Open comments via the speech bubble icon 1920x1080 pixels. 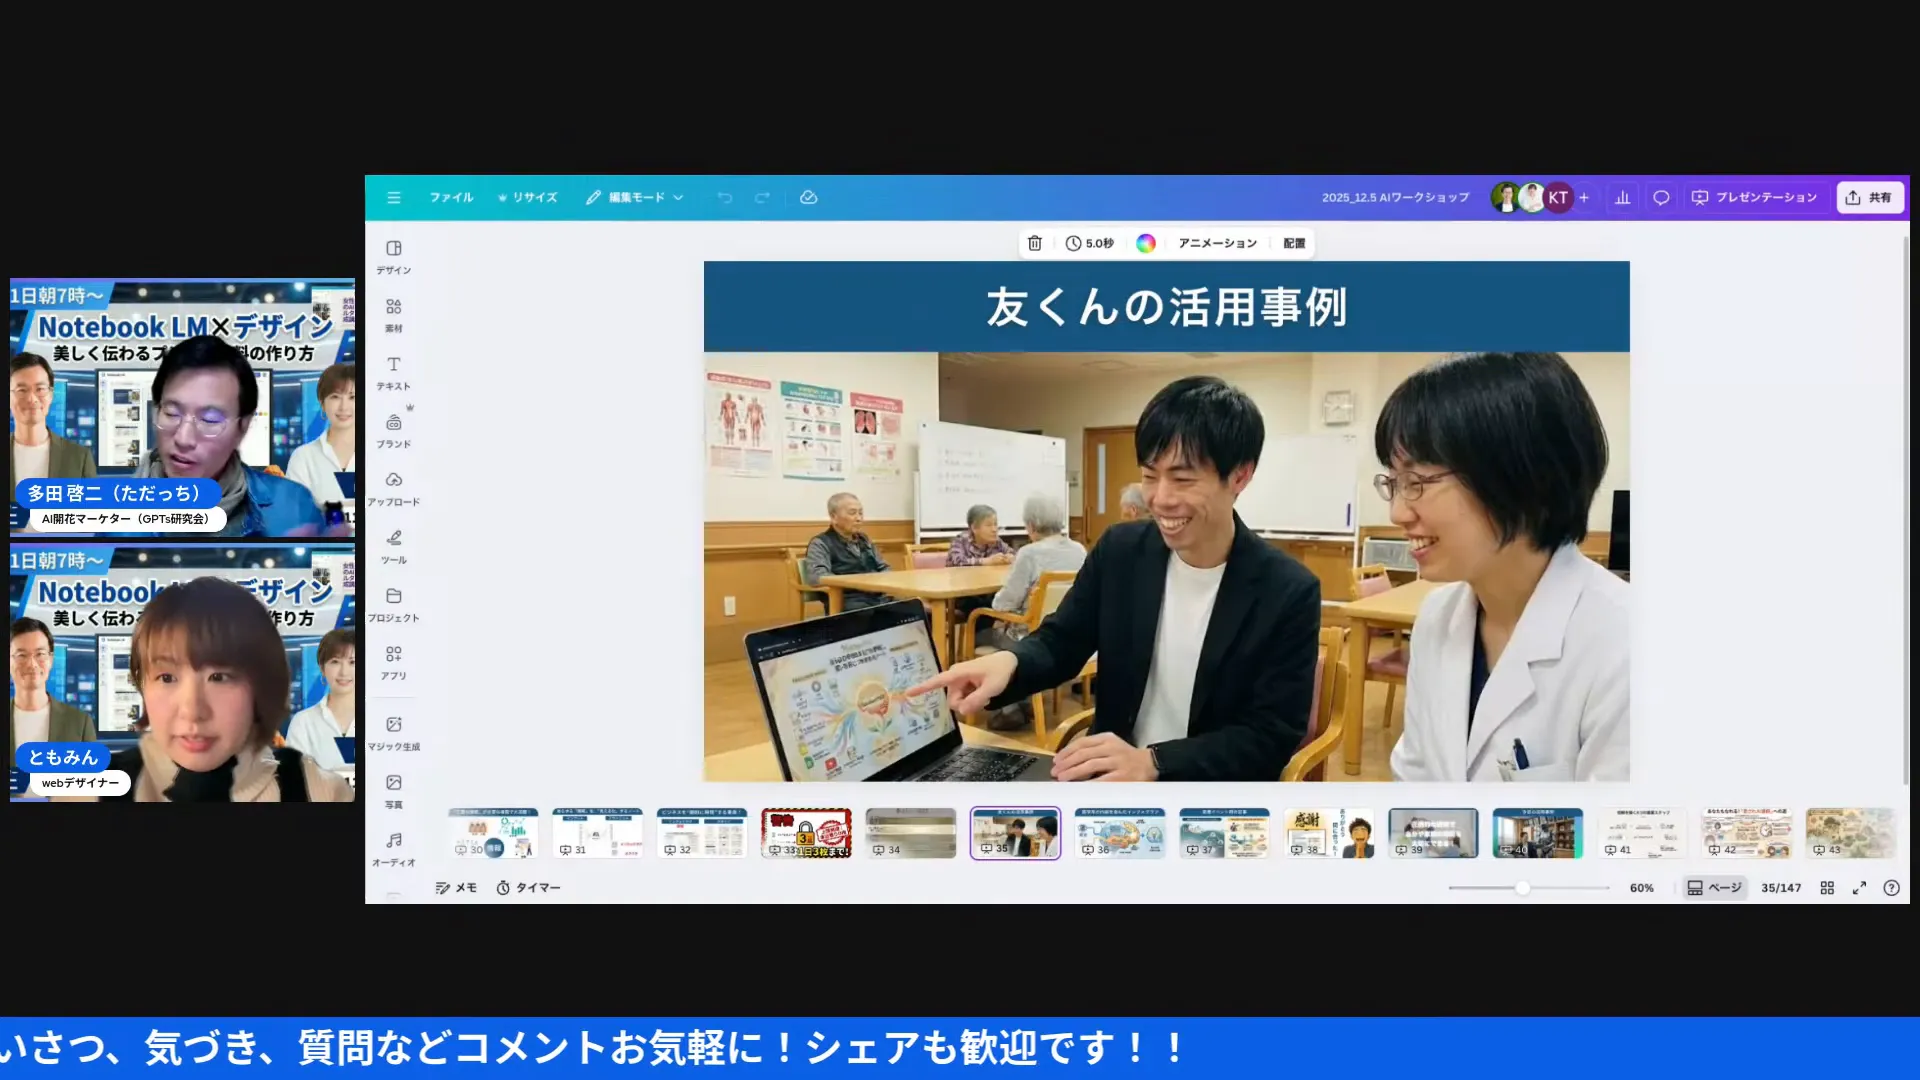click(1660, 197)
